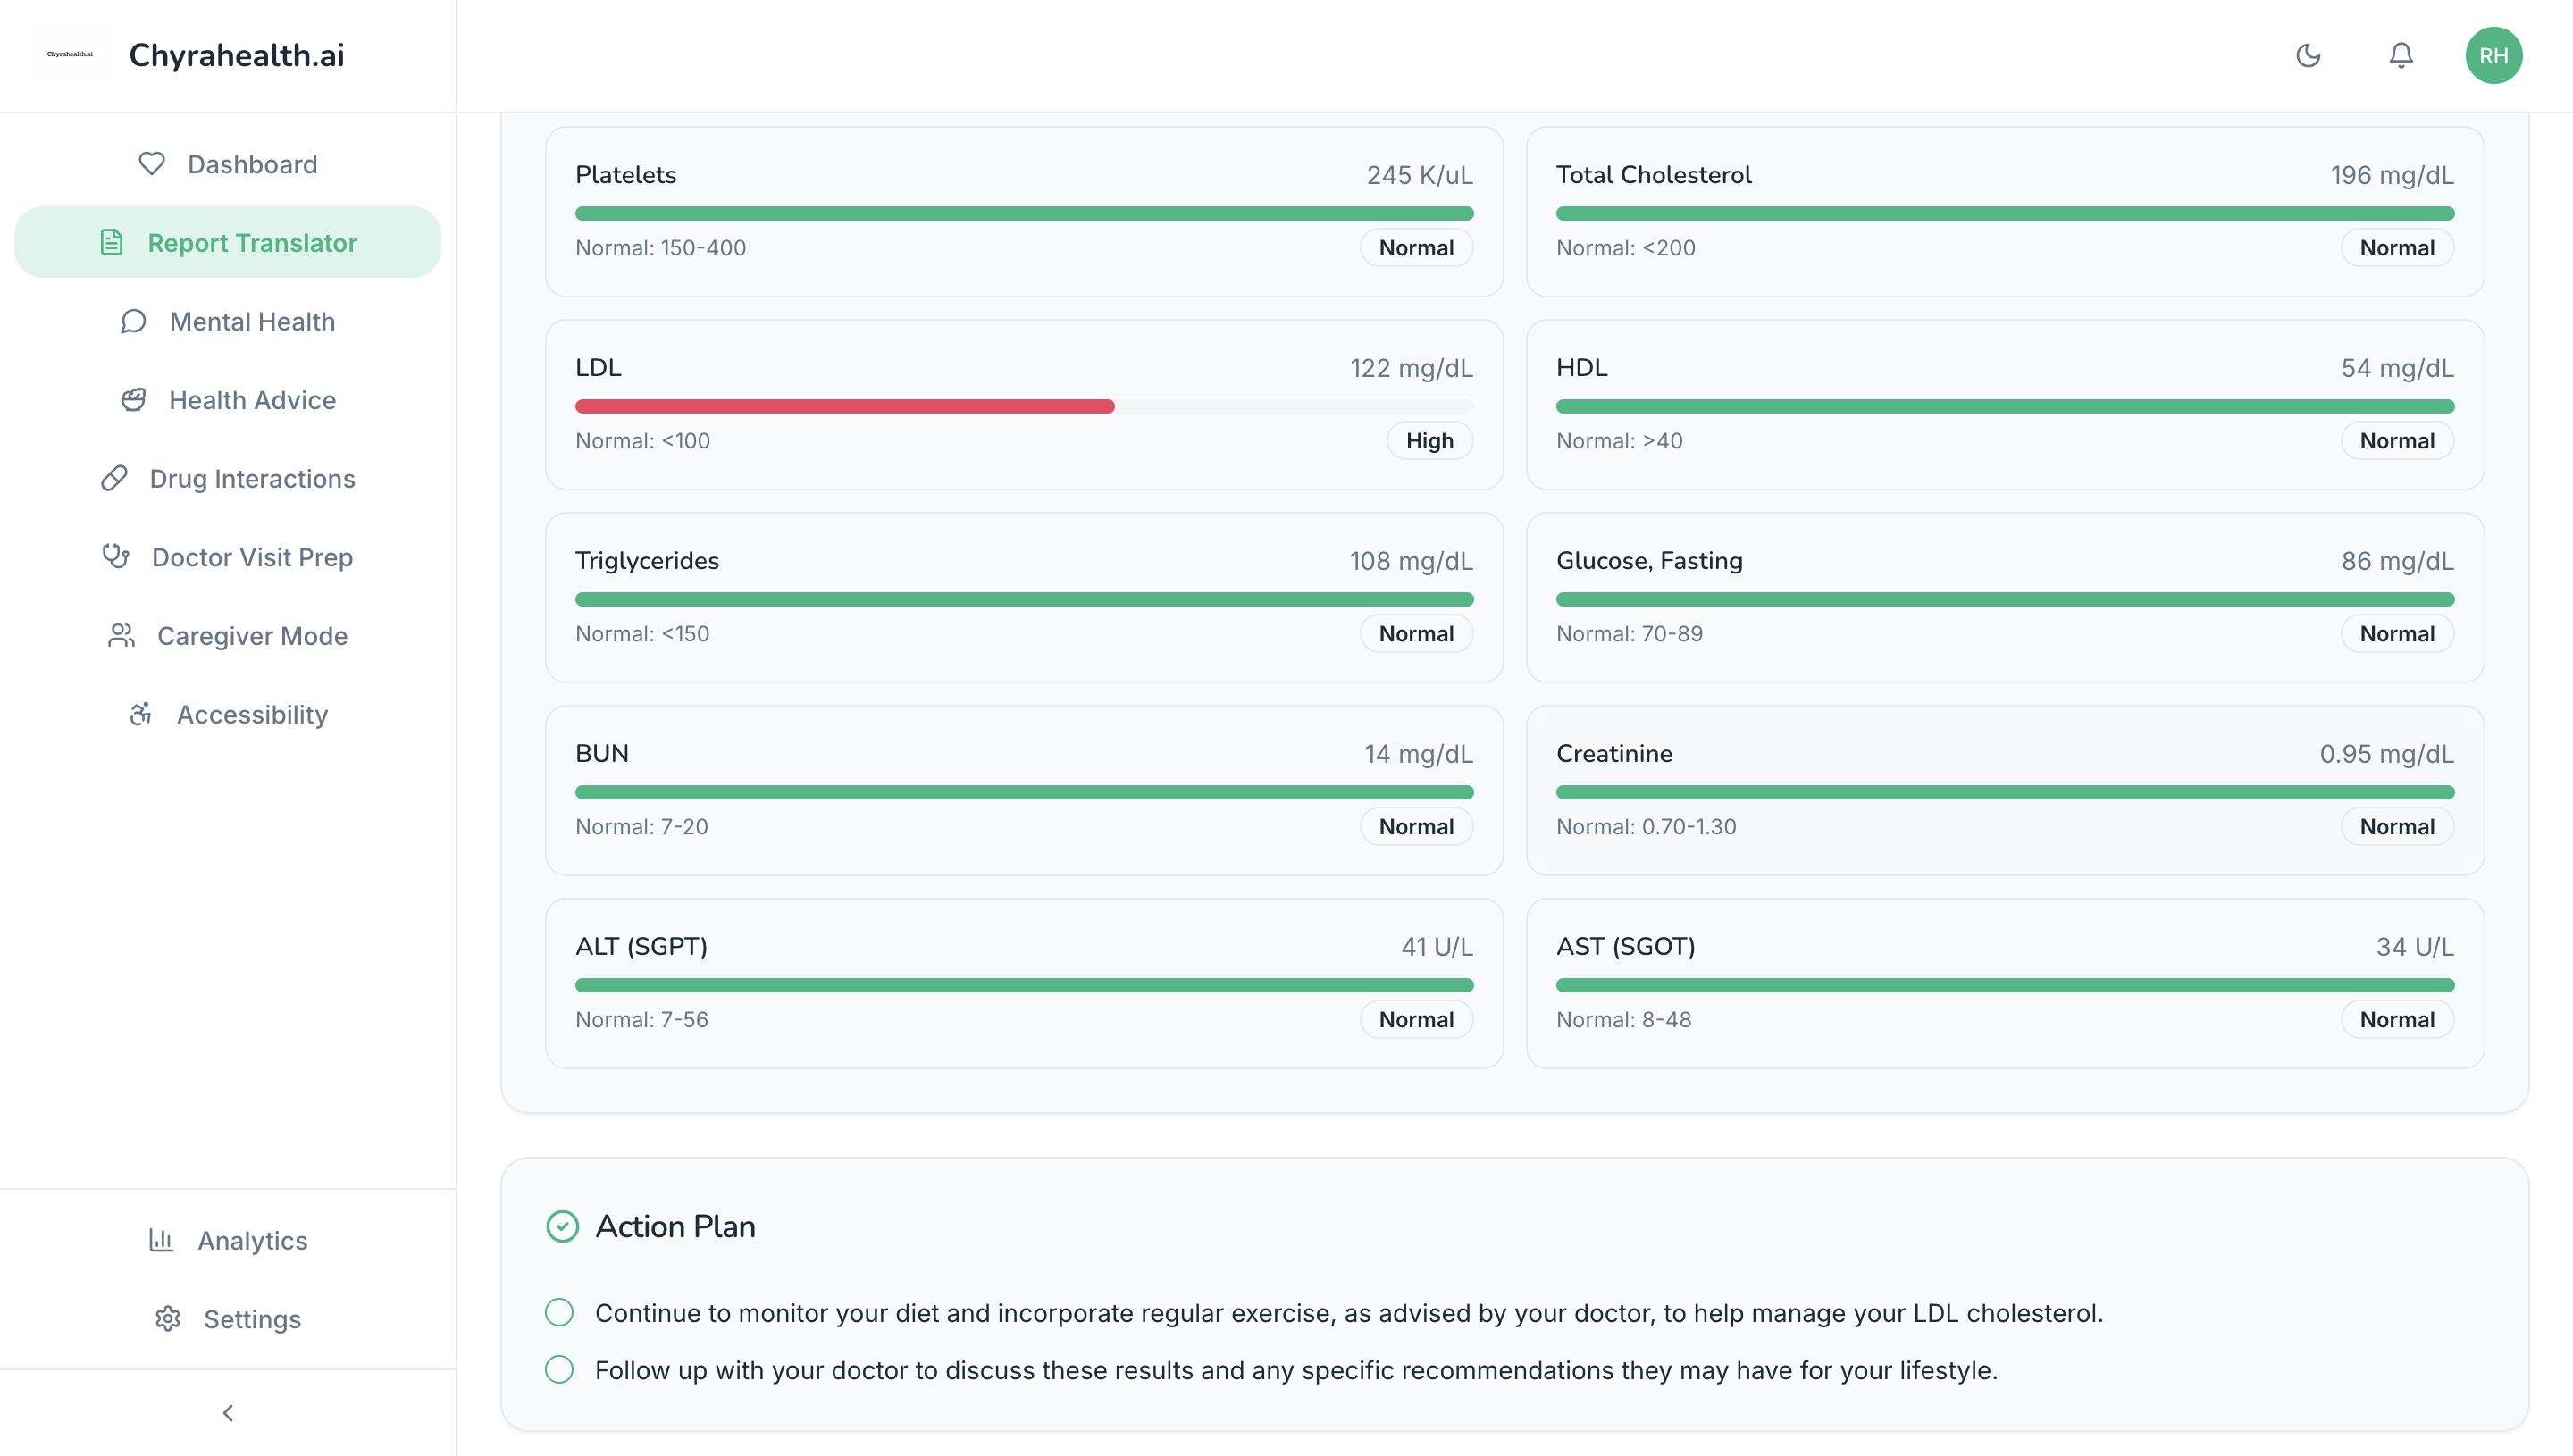Open the Analytics page
The image size is (2573, 1456).
251,1240
